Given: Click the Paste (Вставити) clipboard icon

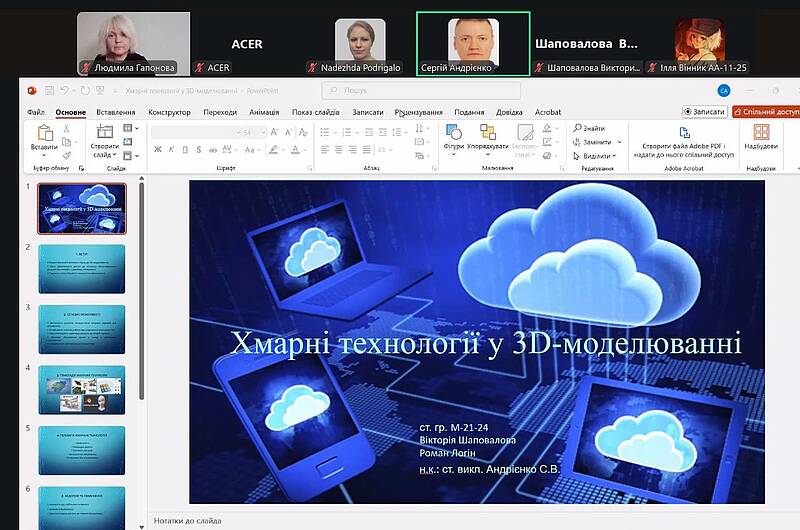Looking at the screenshot, I should pos(44,133).
